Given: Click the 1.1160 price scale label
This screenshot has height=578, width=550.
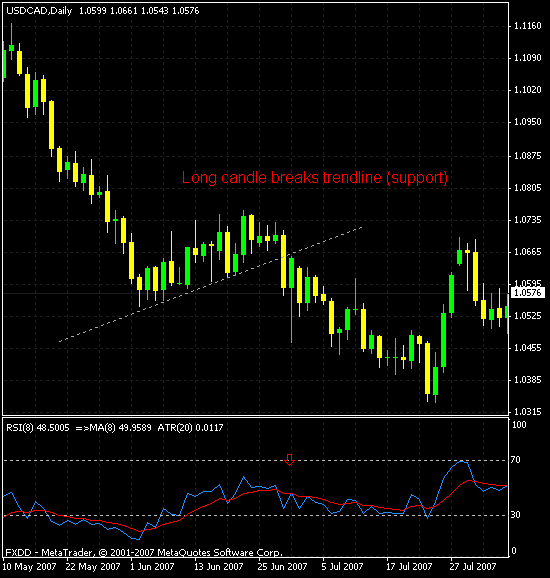Looking at the screenshot, I should click(528, 26).
